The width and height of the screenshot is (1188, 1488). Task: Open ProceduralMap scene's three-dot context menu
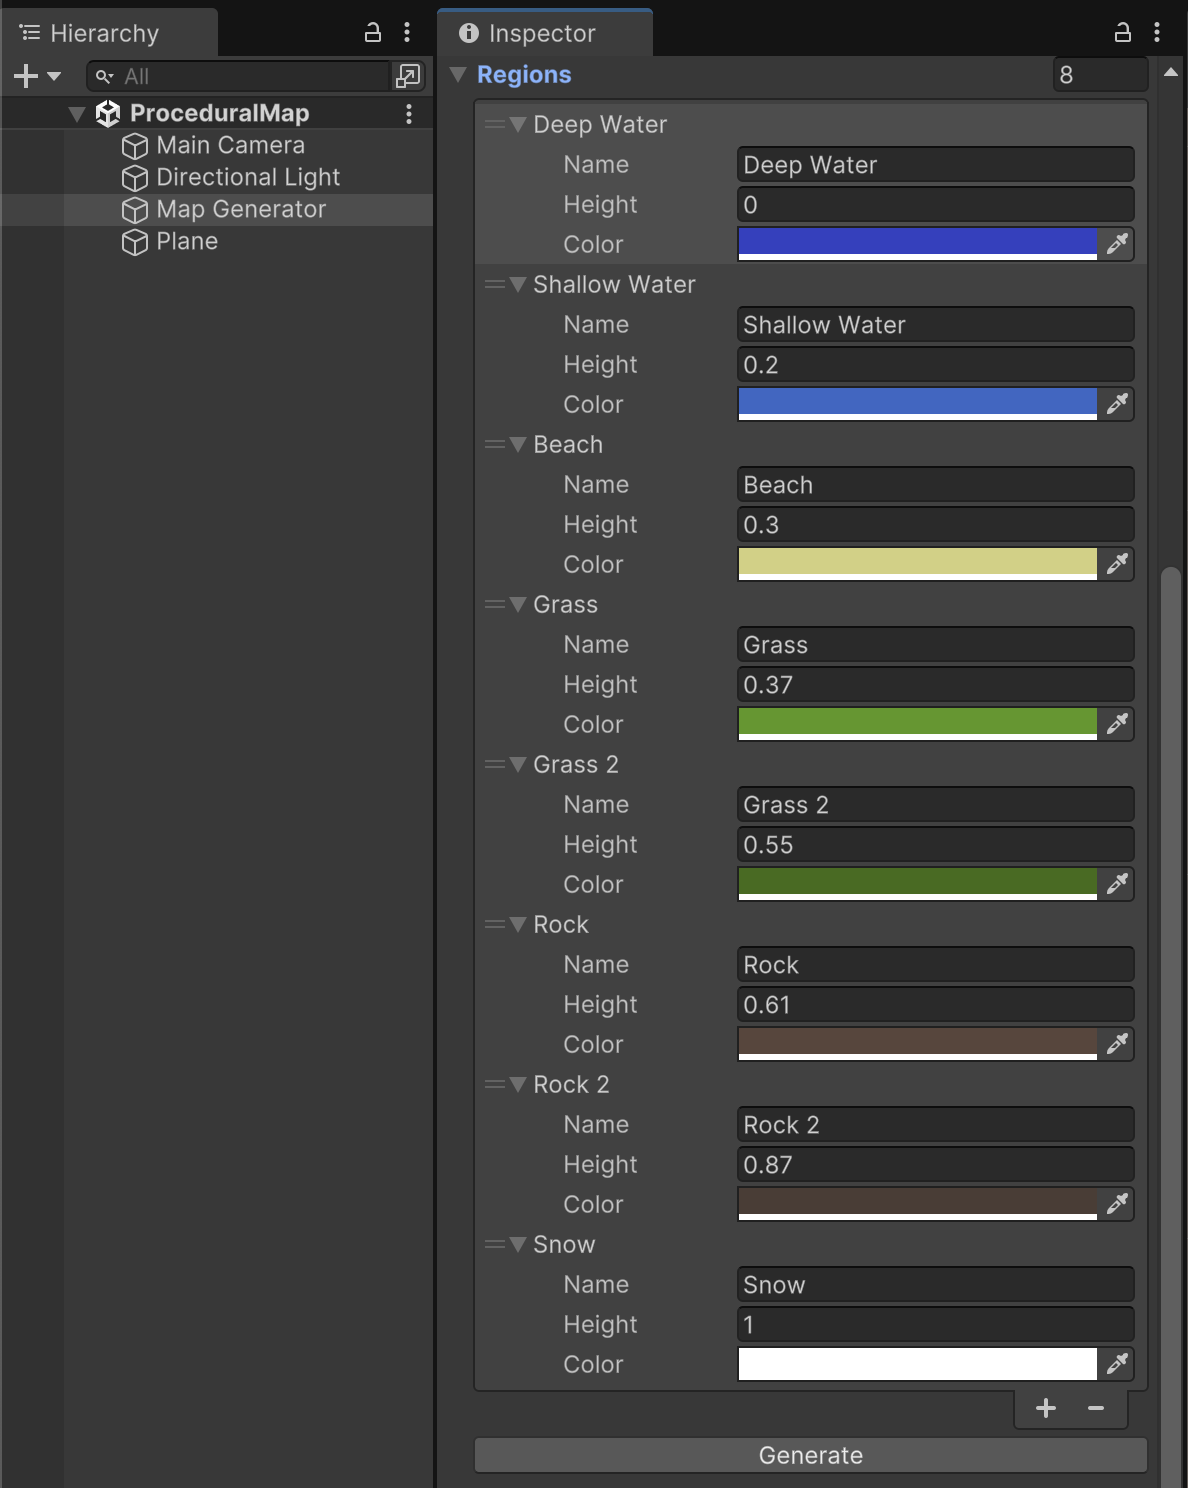click(x=409, y=114)
